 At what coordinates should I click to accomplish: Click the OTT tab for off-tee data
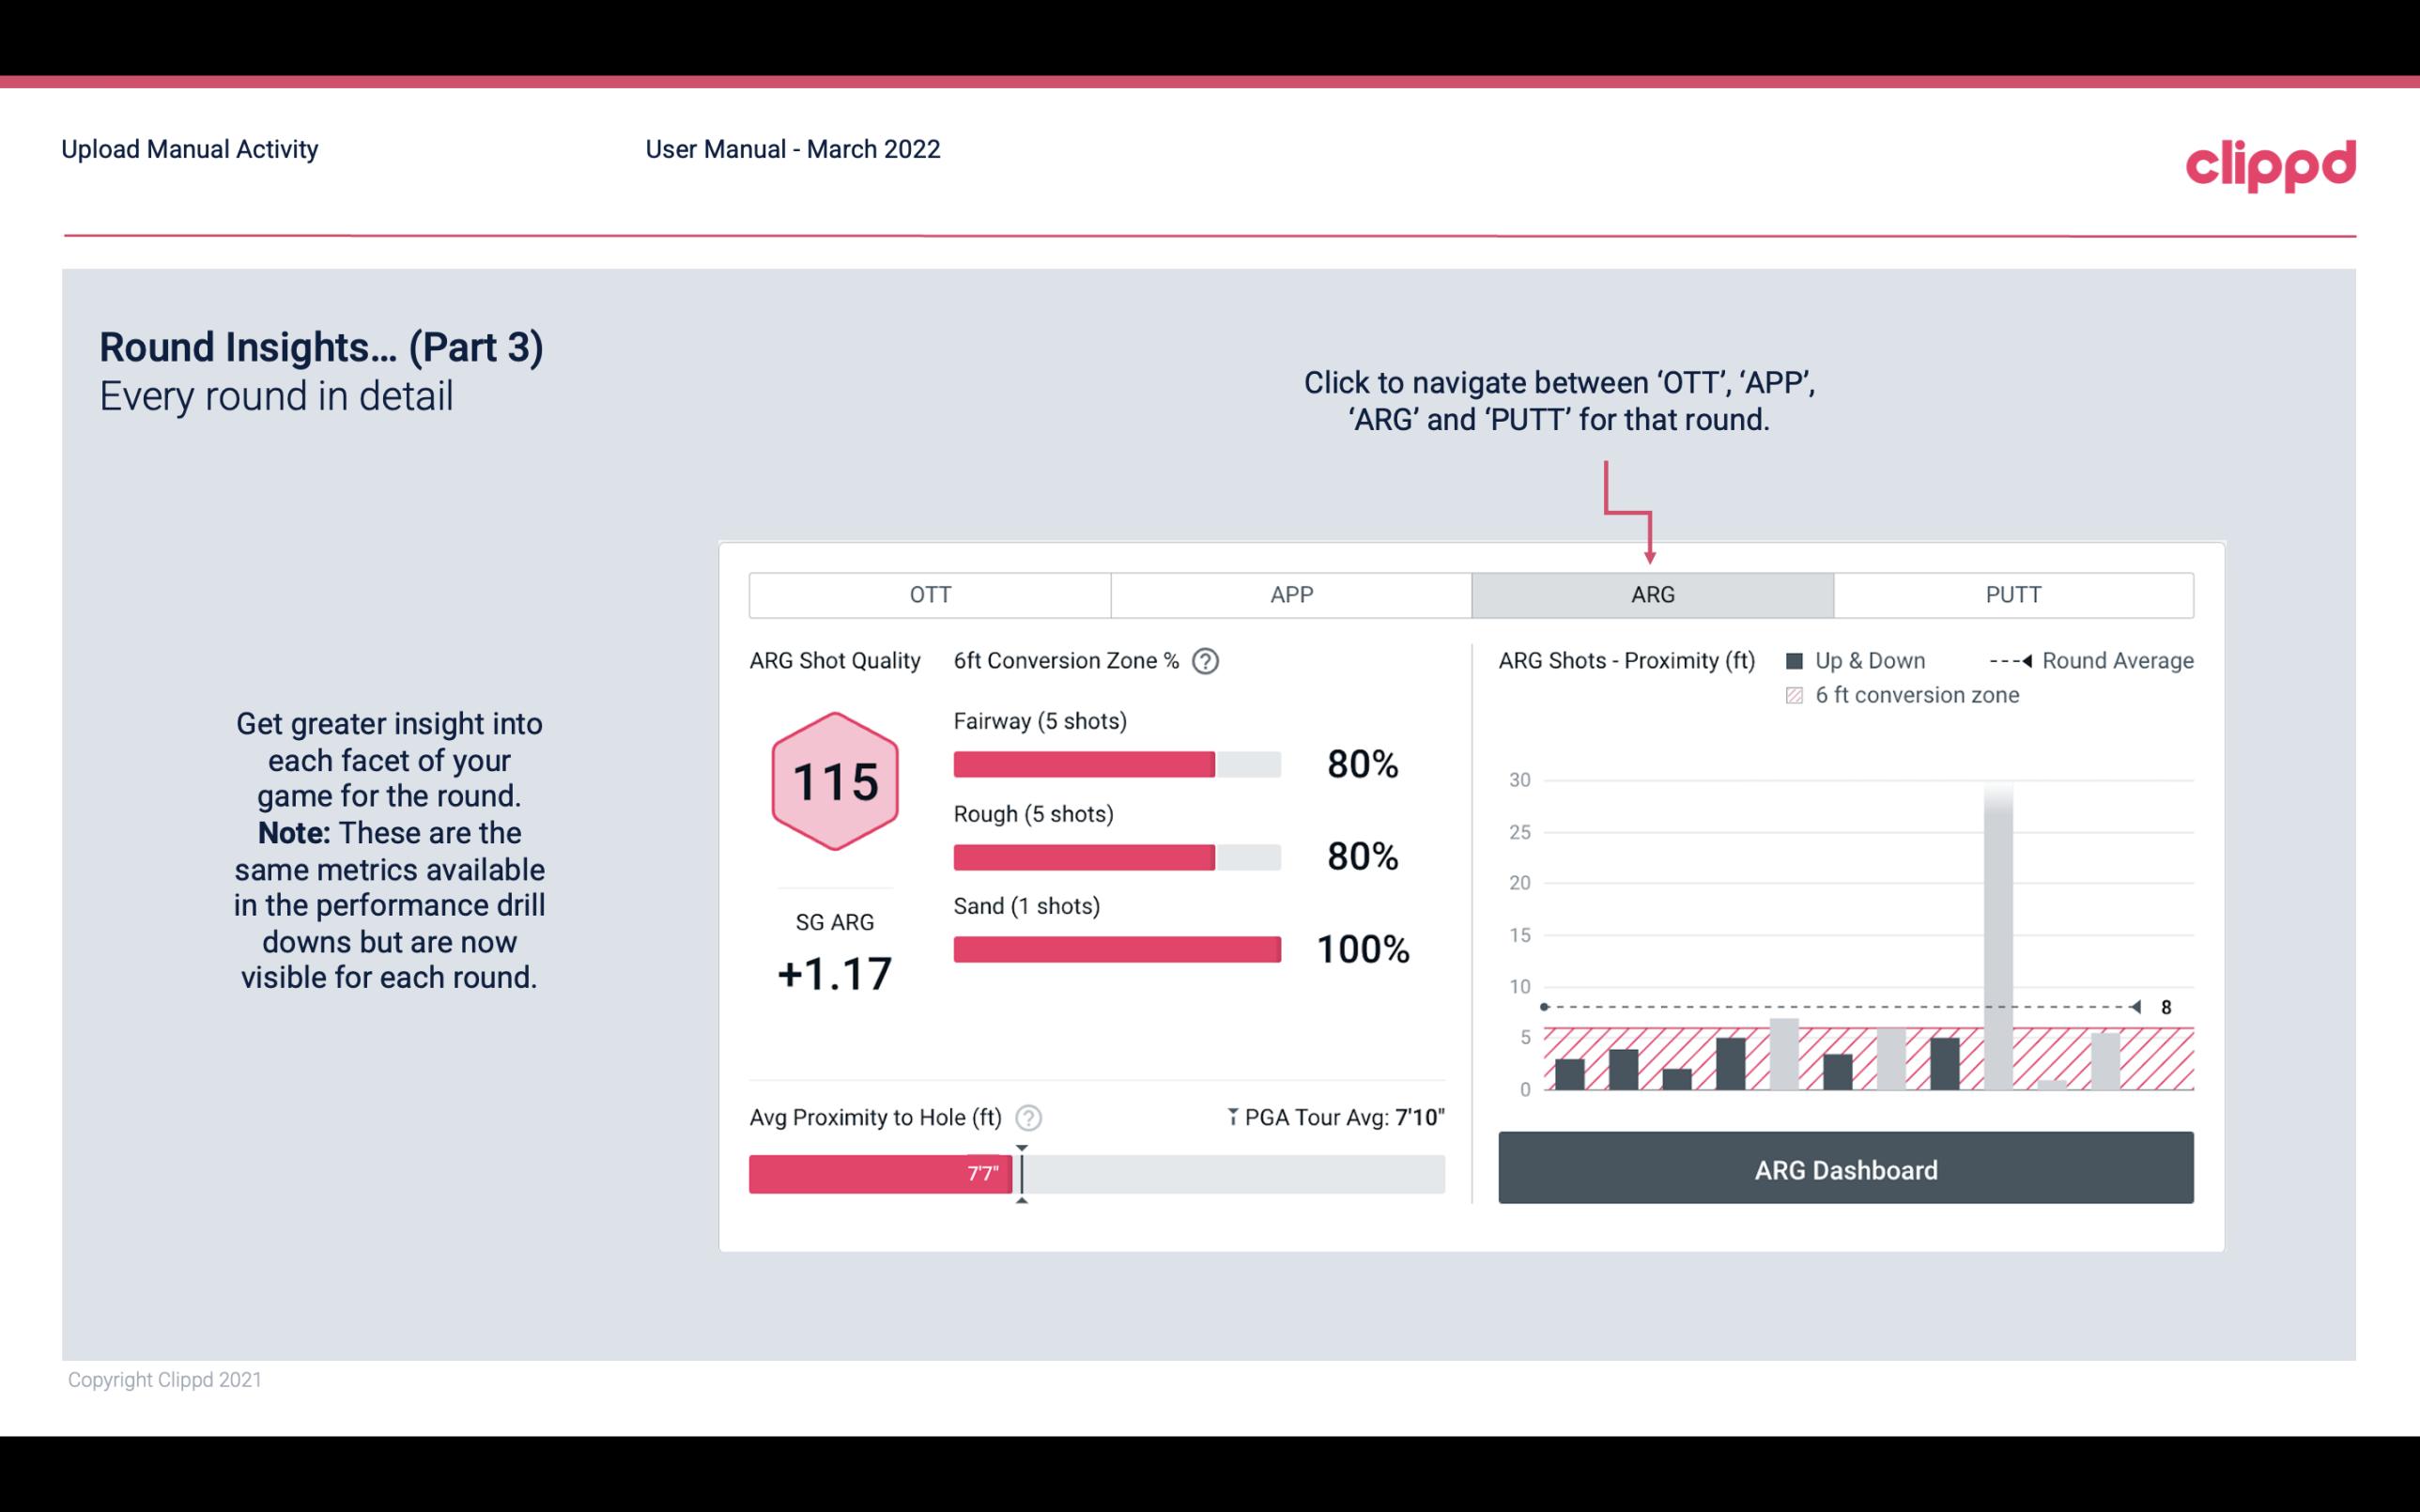pyautogui.click(x=930, y=595)
